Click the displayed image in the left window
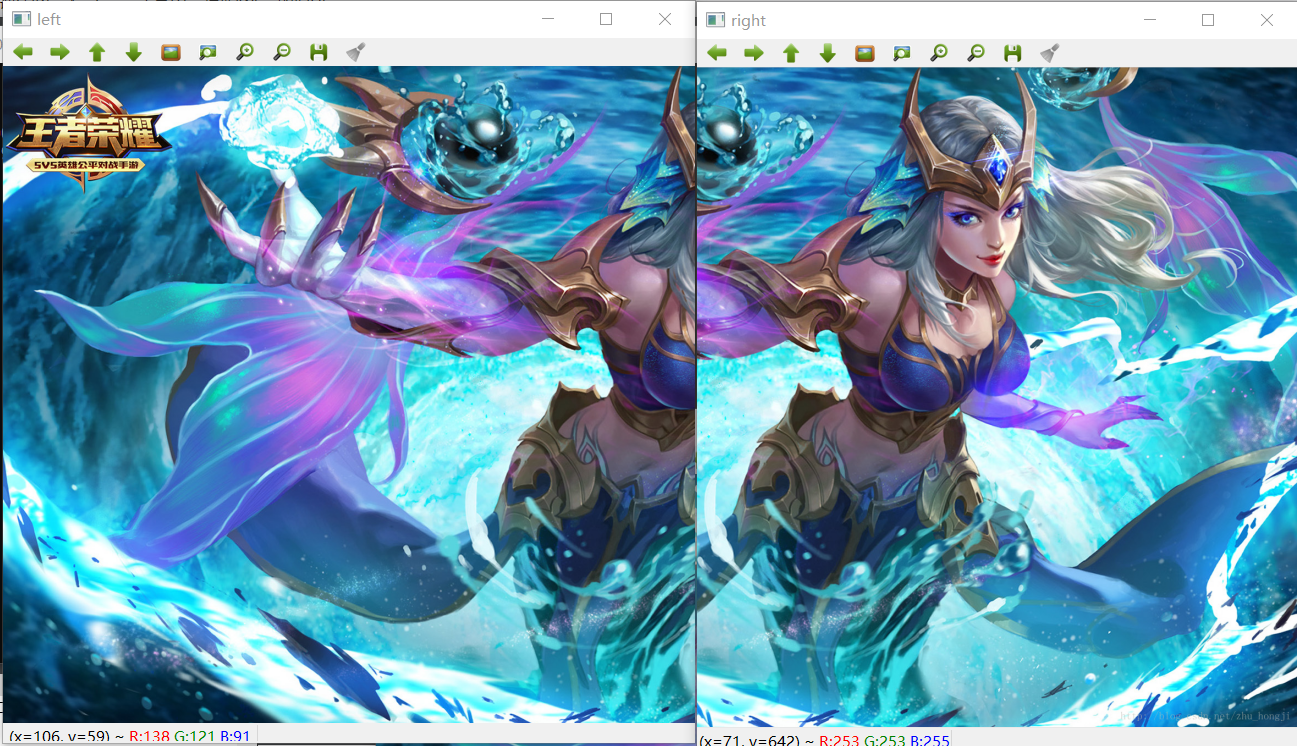 348,395
